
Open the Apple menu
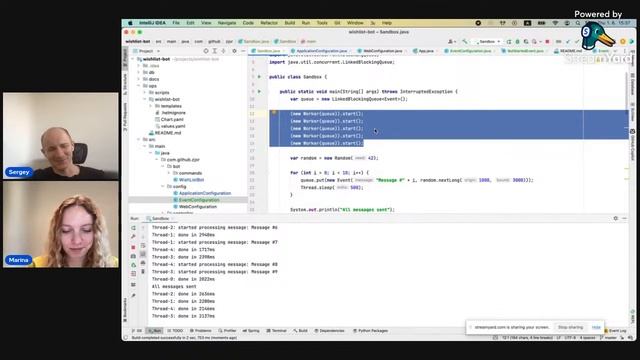[130, 23]
